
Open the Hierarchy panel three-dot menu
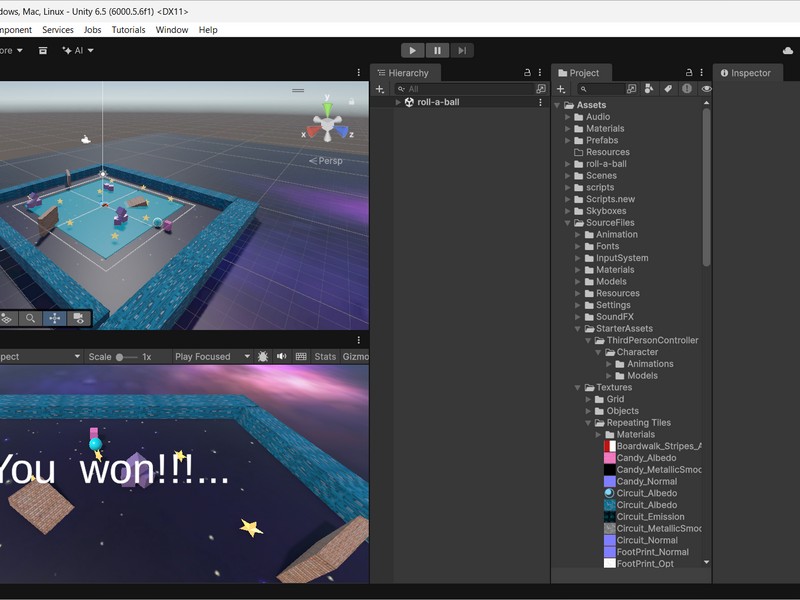click(x=540, y=73)
